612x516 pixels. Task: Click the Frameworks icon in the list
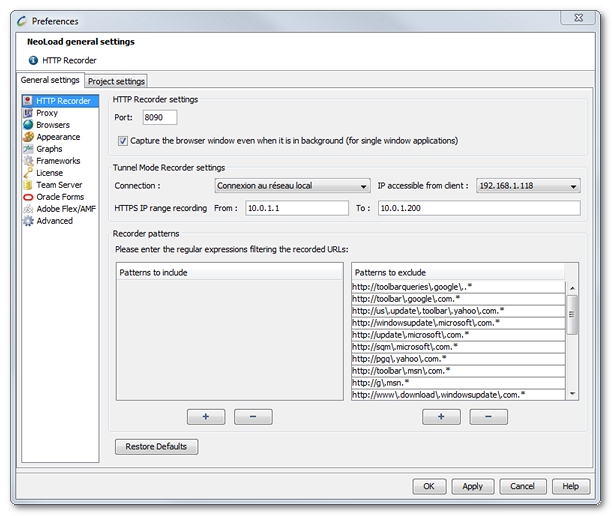(x=28, y=161)
